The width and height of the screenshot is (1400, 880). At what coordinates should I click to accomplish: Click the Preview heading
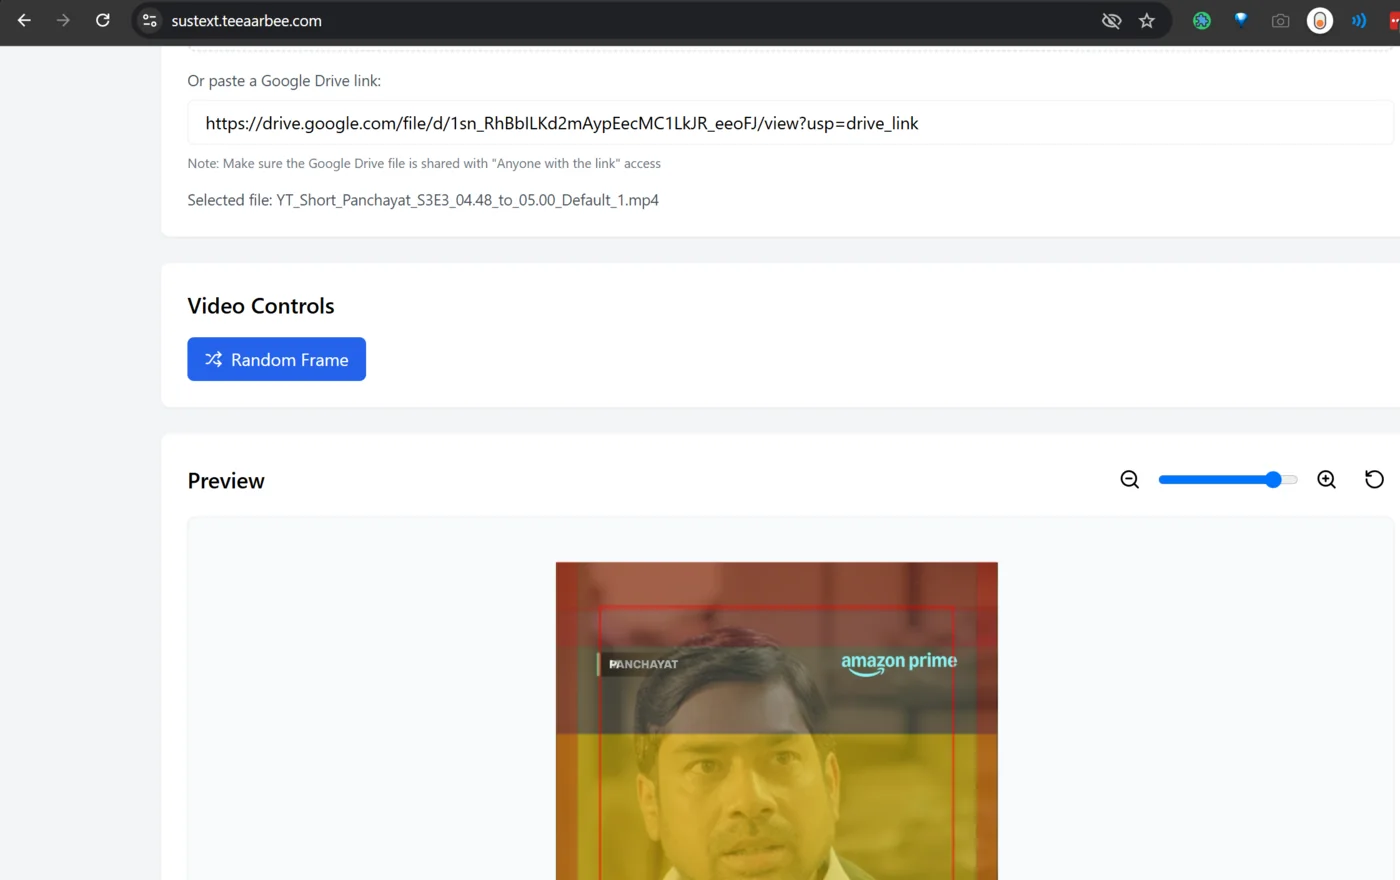[226, 481]
